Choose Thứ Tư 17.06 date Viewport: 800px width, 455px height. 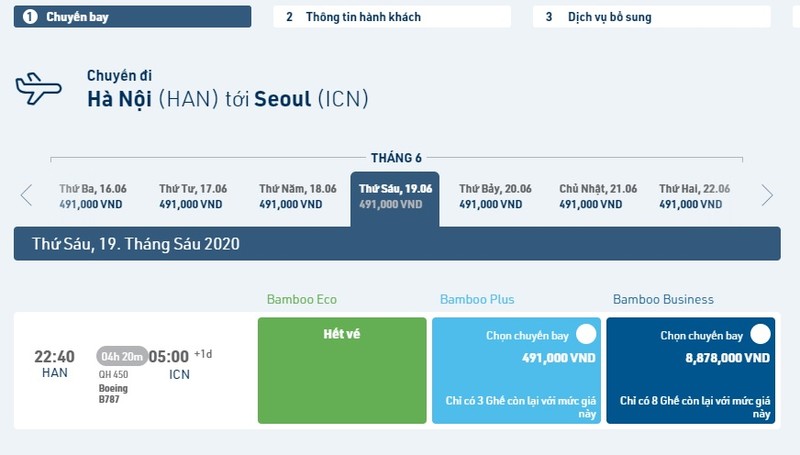pyautogui.click(x=192, y=196)
